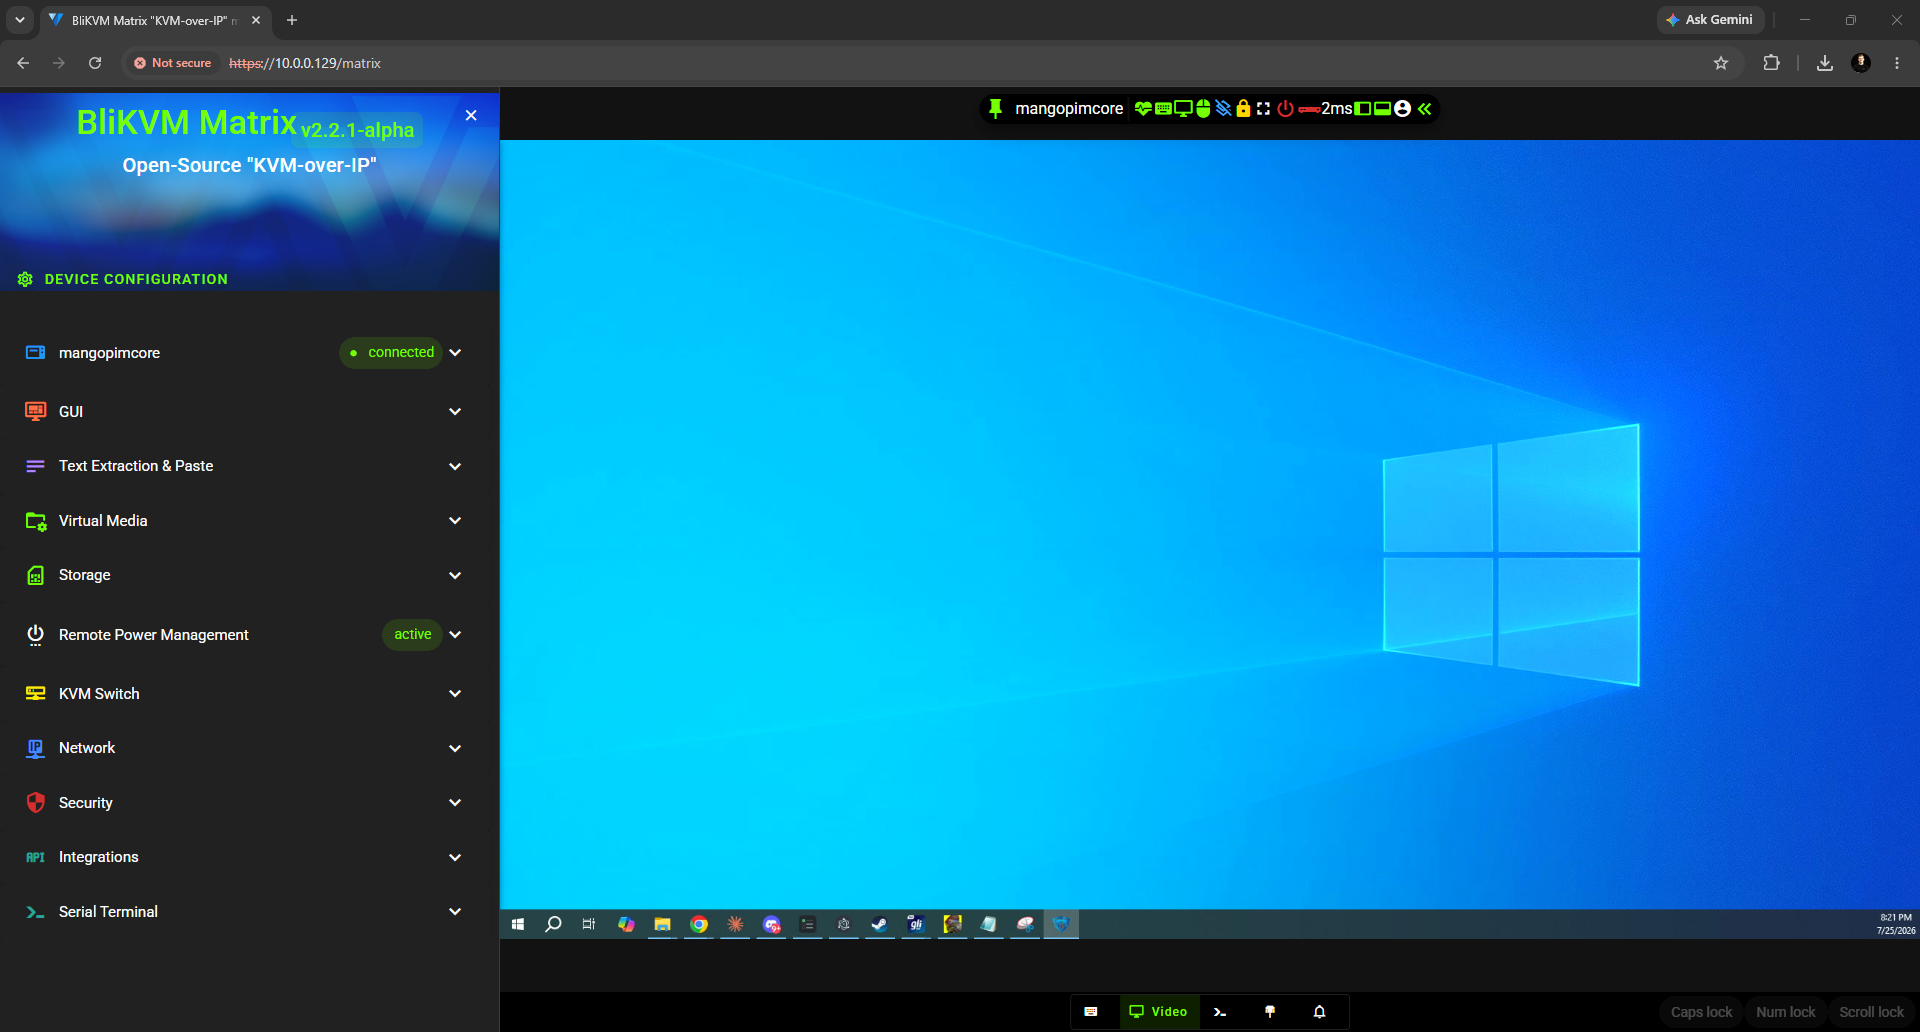This screenshot has width=1920, height=1032.
Task: Click the 'active' power management badge
Action: pyautogui.click(x=412, y=634)
